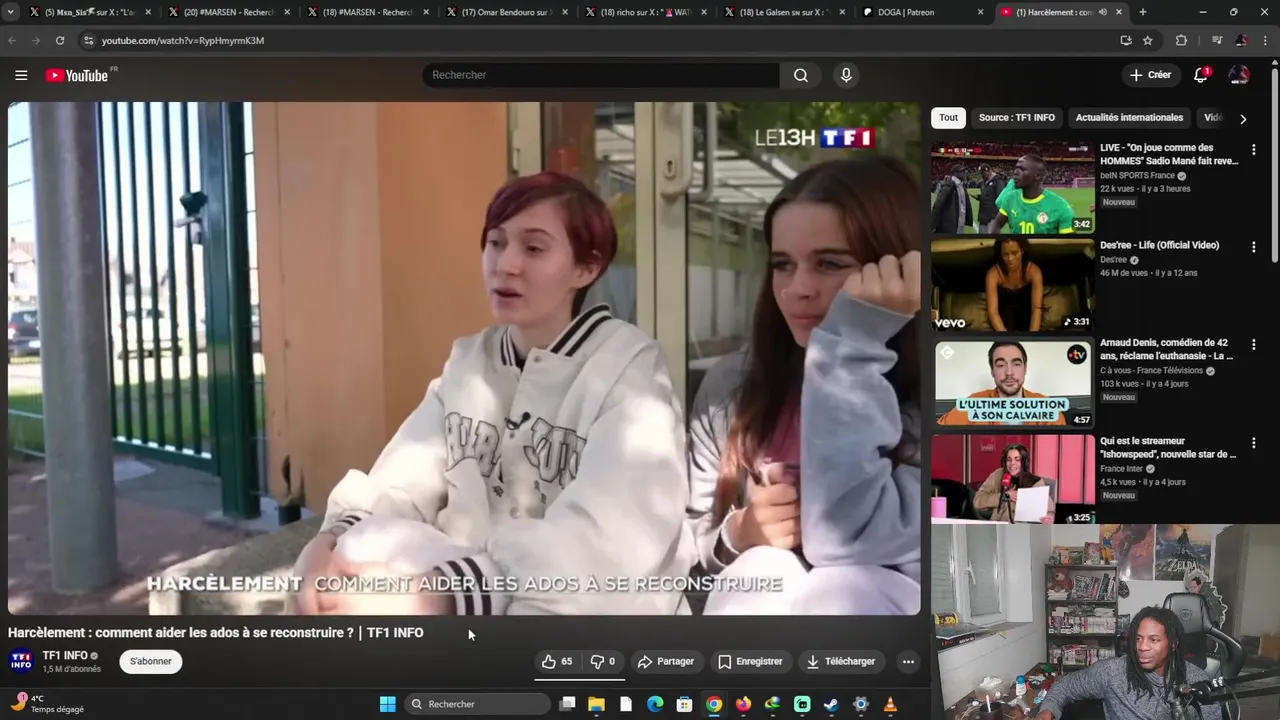
Task: Reload the page
Action: click(60, 40)
